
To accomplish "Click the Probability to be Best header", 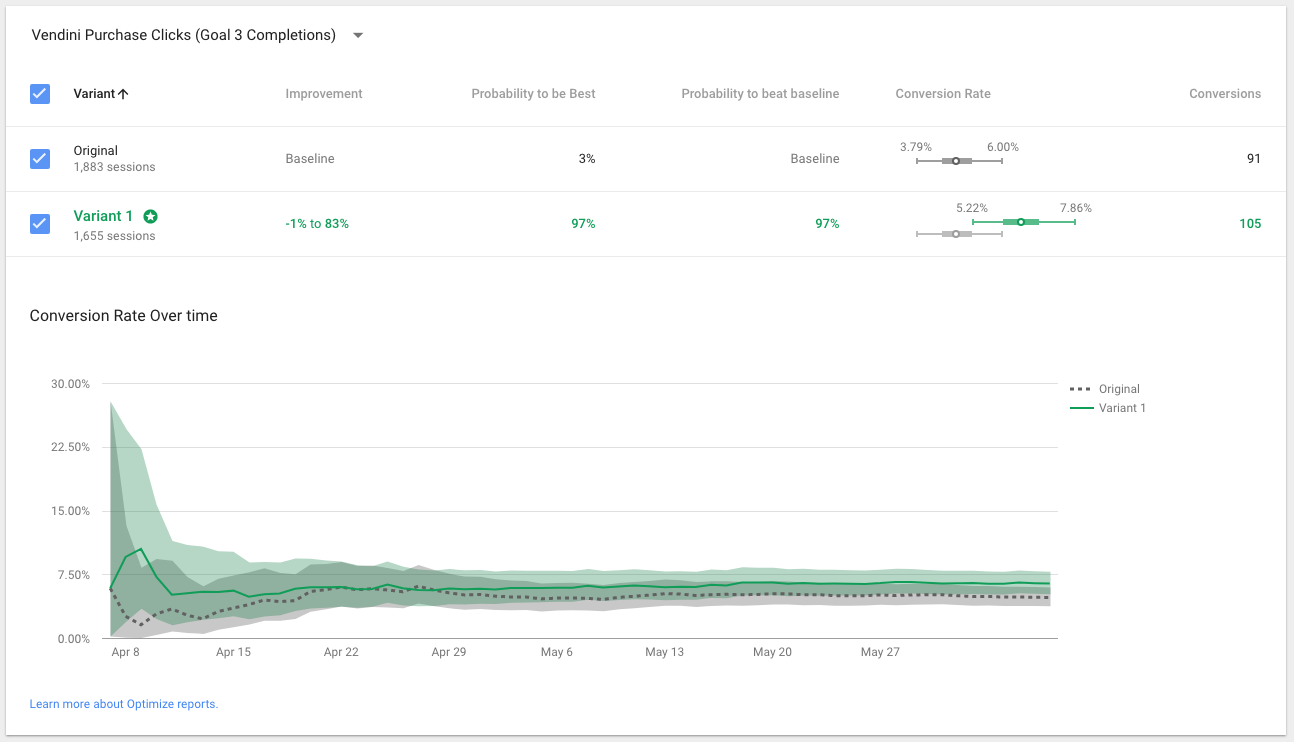I will [x=533, y=94].
